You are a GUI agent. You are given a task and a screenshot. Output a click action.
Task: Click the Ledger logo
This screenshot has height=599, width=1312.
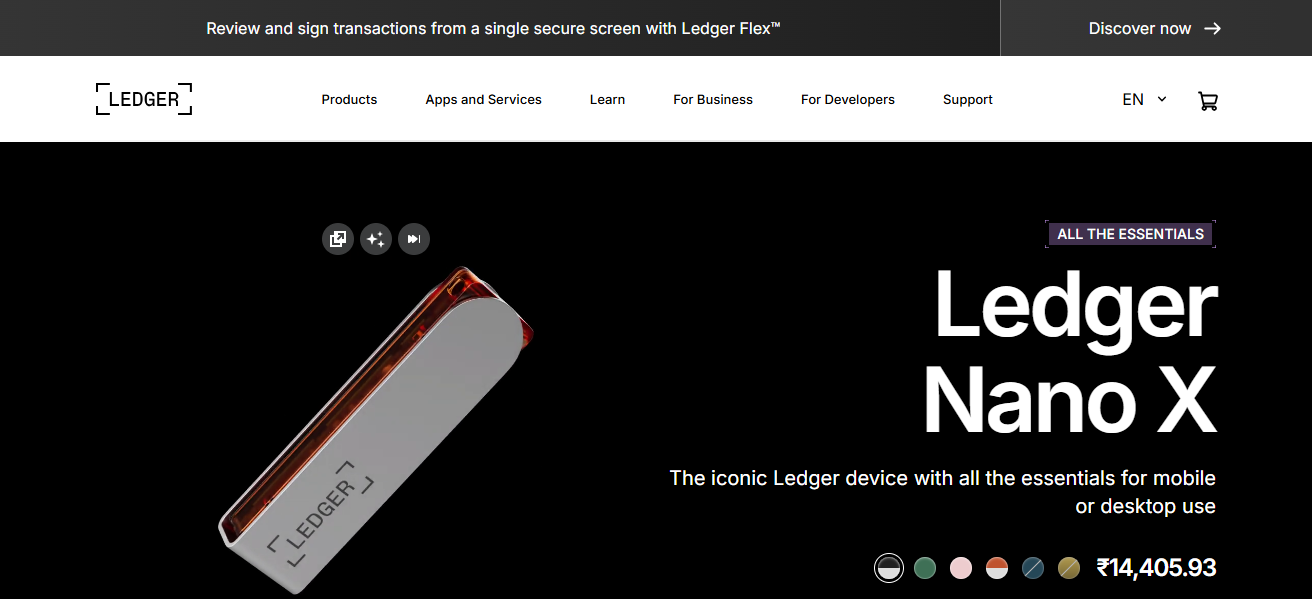(144, 99)
